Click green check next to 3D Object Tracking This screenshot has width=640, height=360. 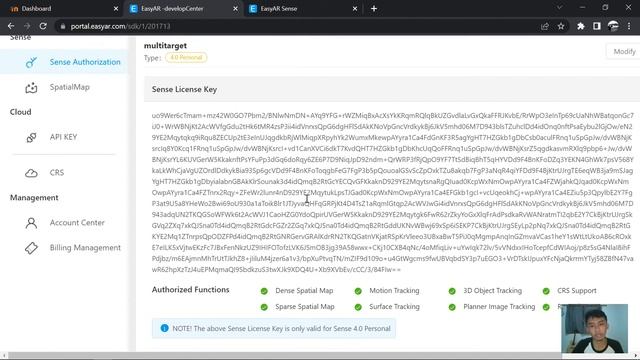452,291
